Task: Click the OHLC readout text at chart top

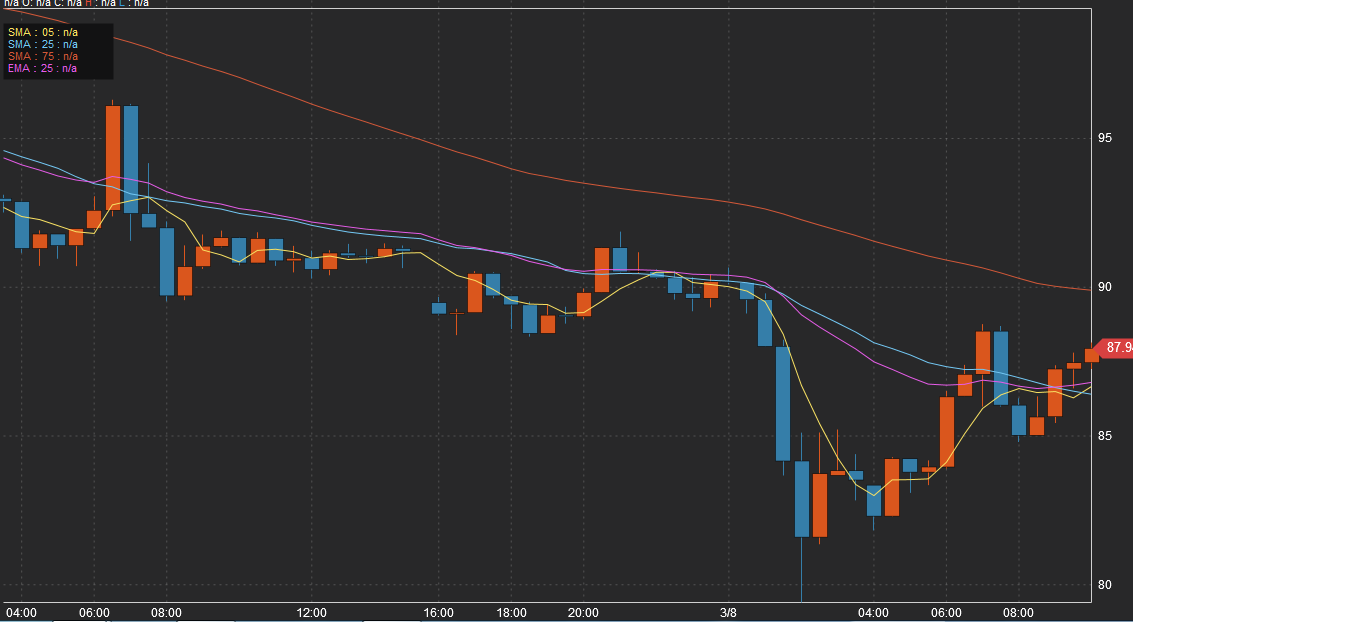Action: (x=76, y=3)
